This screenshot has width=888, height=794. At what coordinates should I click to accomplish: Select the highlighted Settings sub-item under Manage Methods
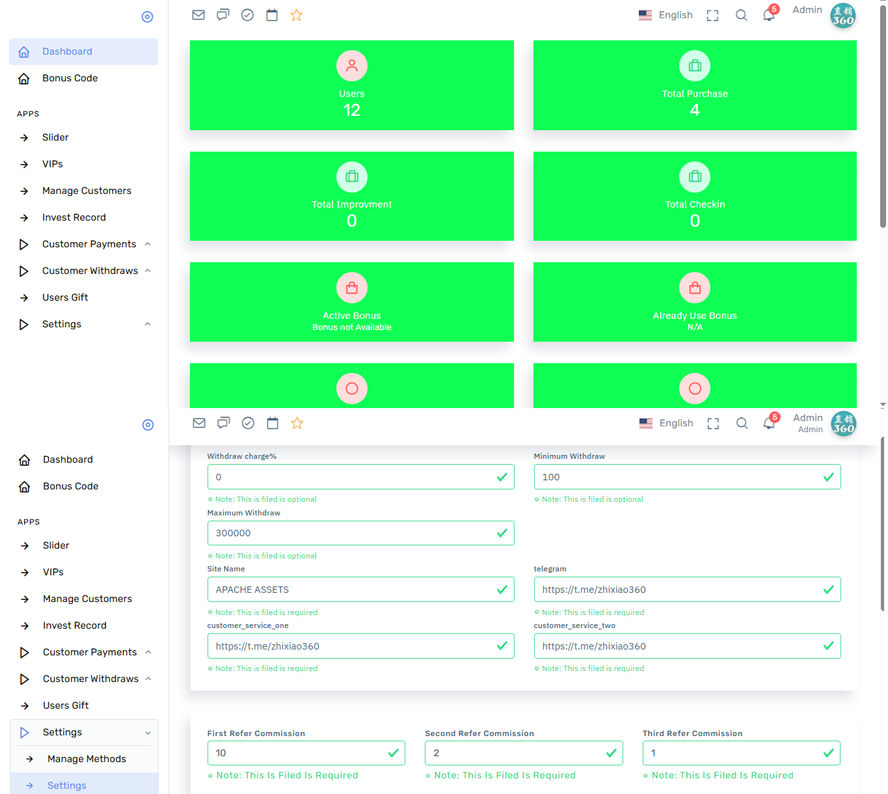tap(67, 785)
